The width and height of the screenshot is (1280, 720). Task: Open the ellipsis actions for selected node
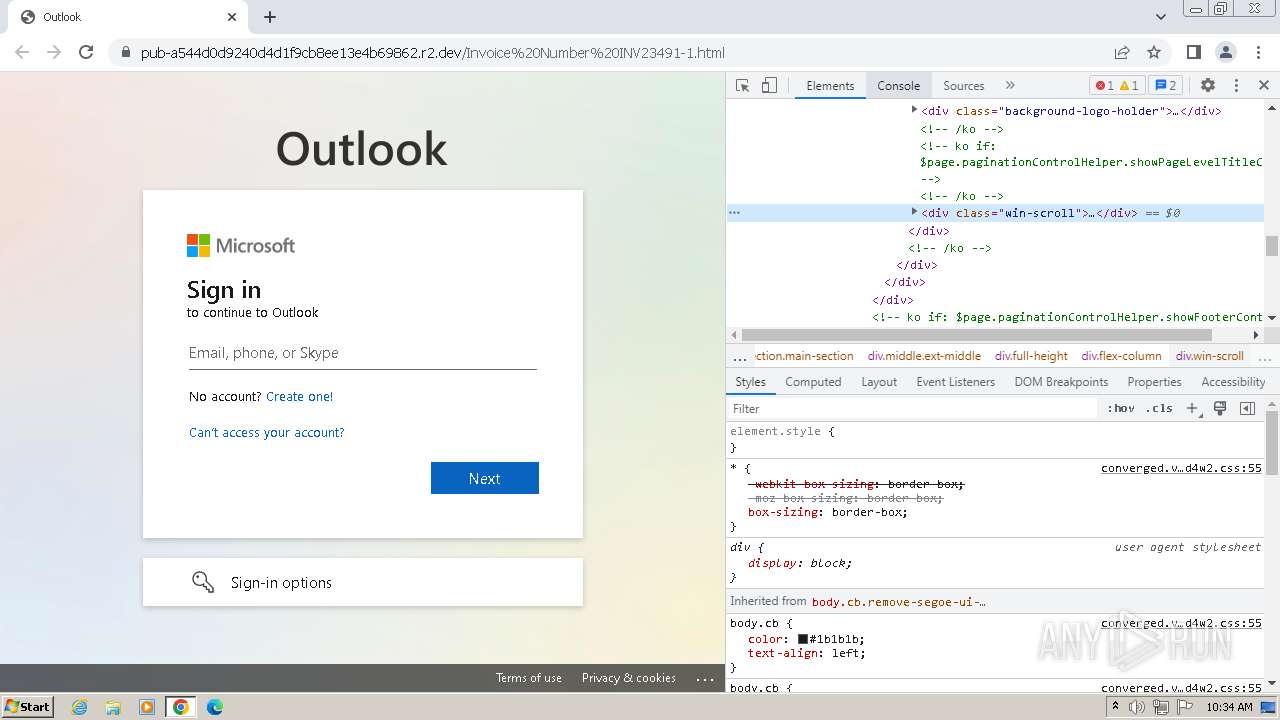tap(734, 213)
